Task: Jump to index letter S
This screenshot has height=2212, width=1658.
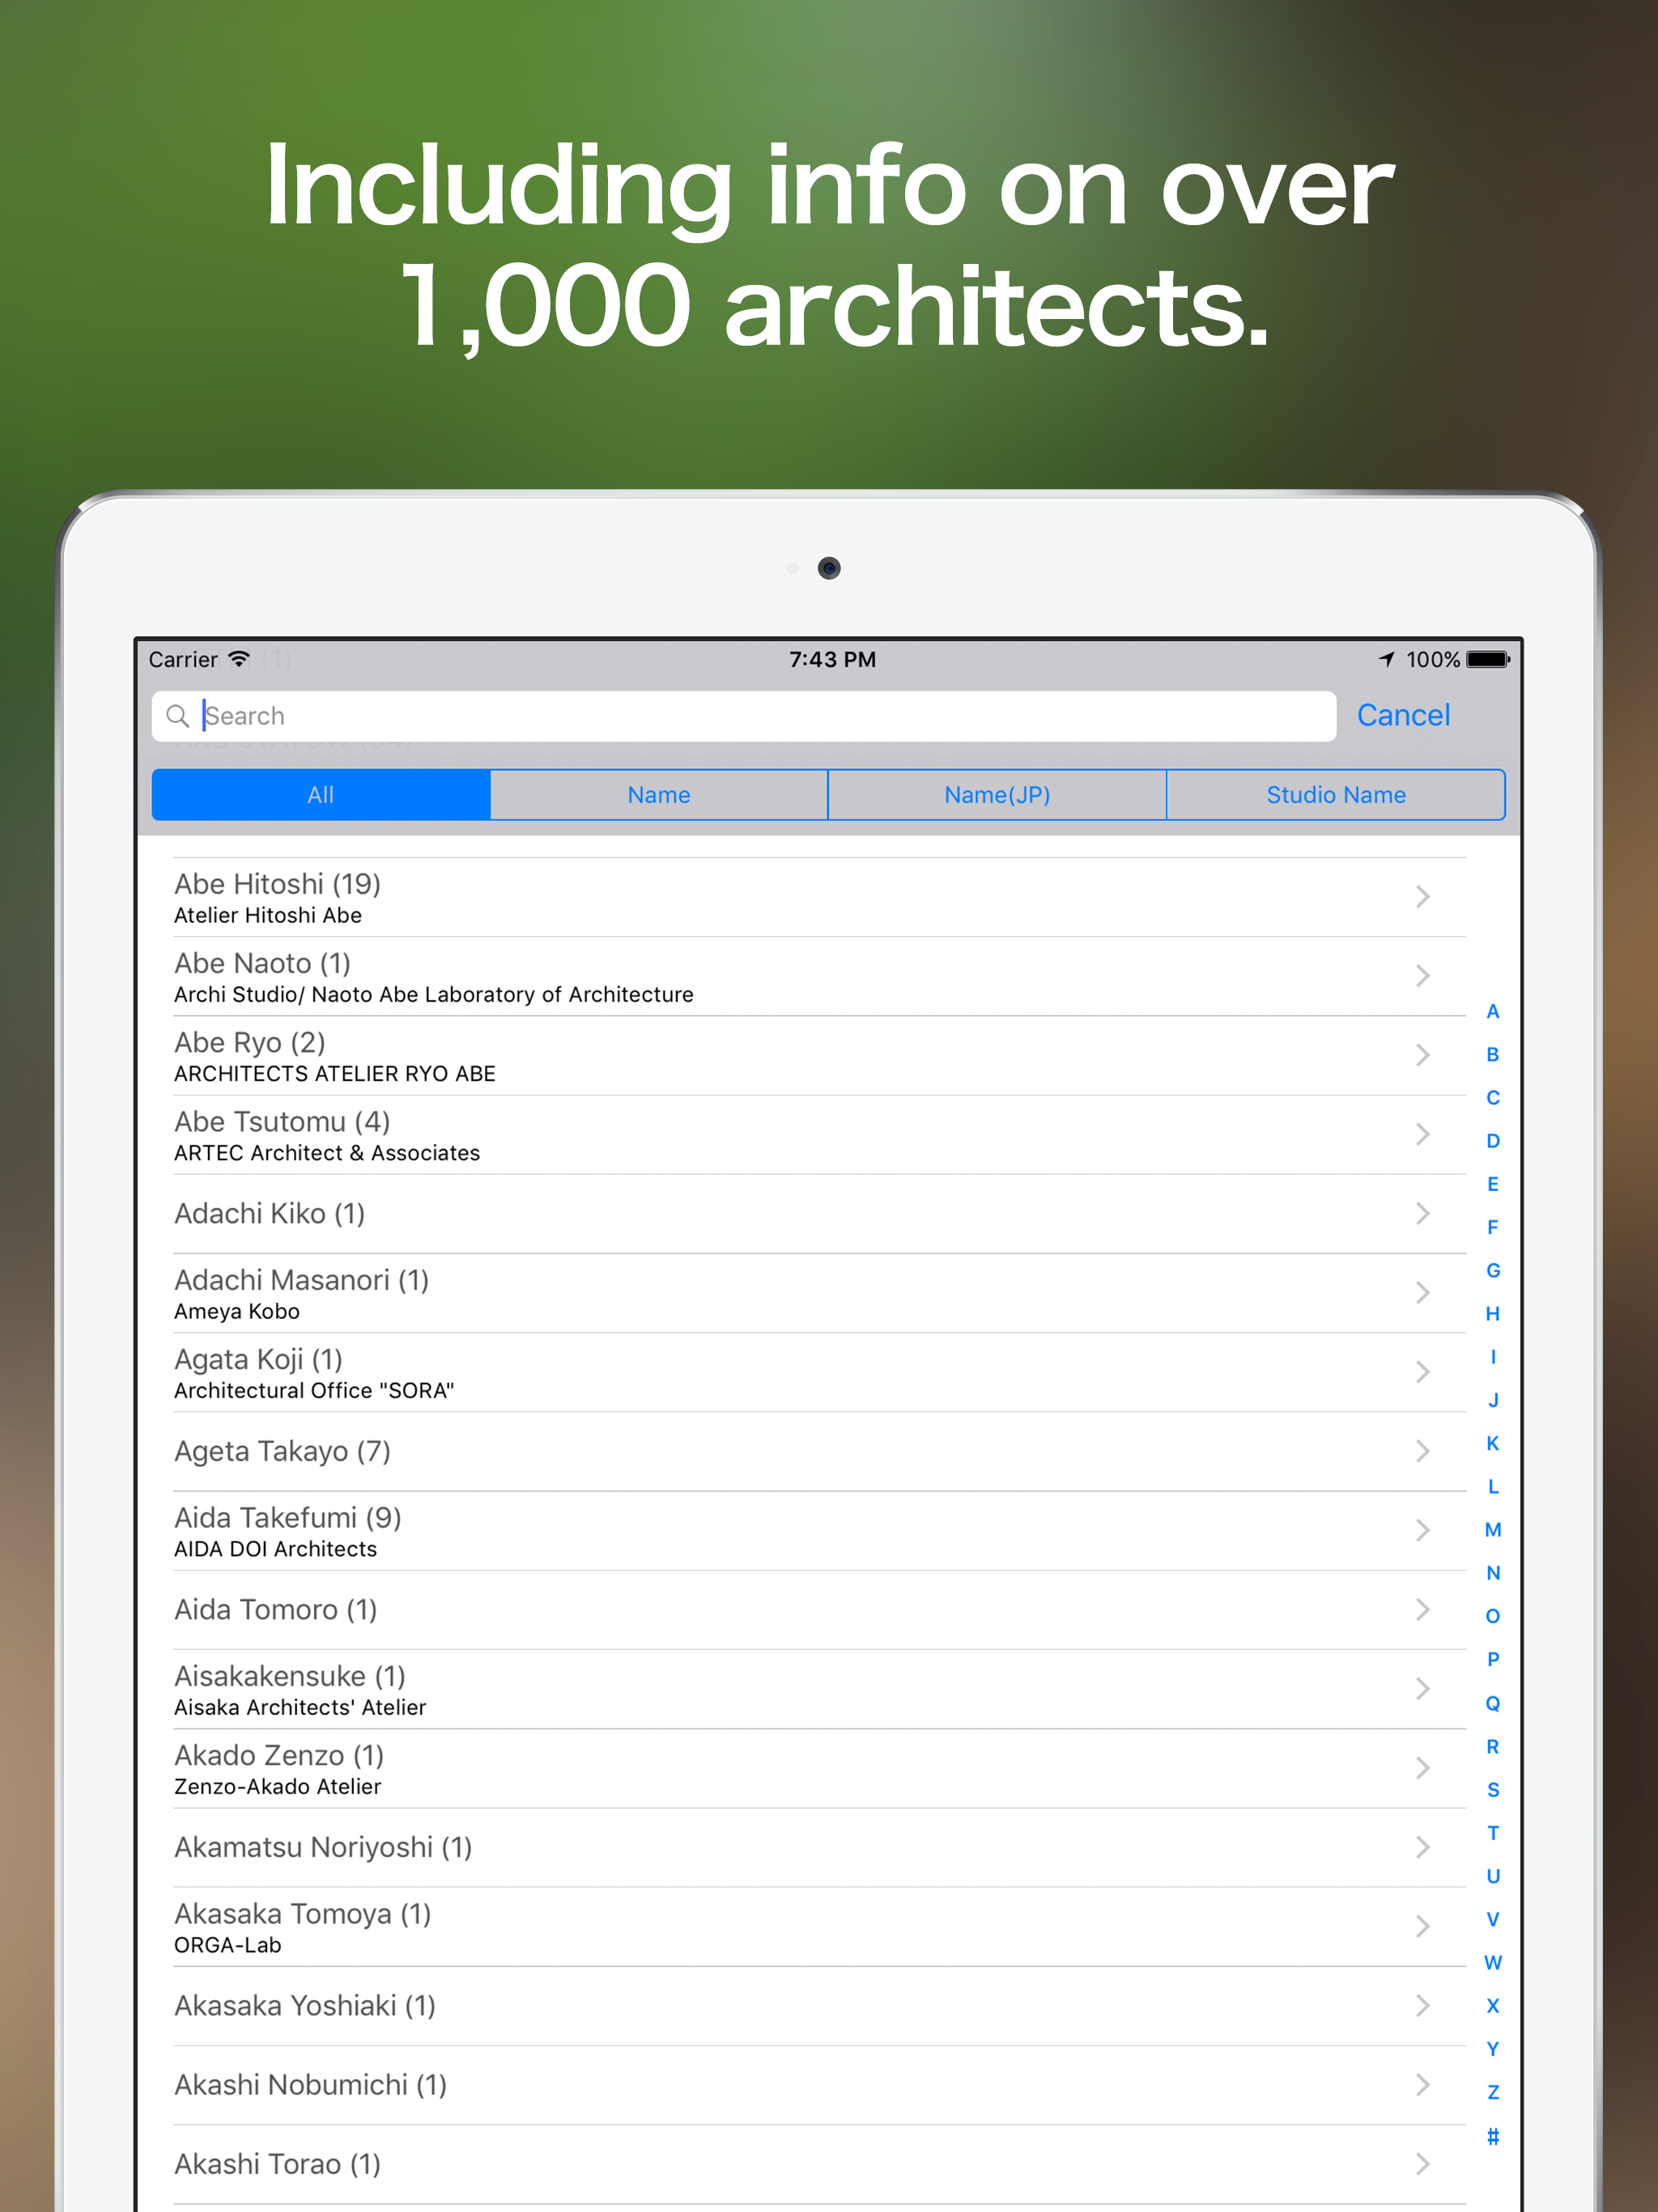Action: pyautogui.click(x=1493, y=1789)
